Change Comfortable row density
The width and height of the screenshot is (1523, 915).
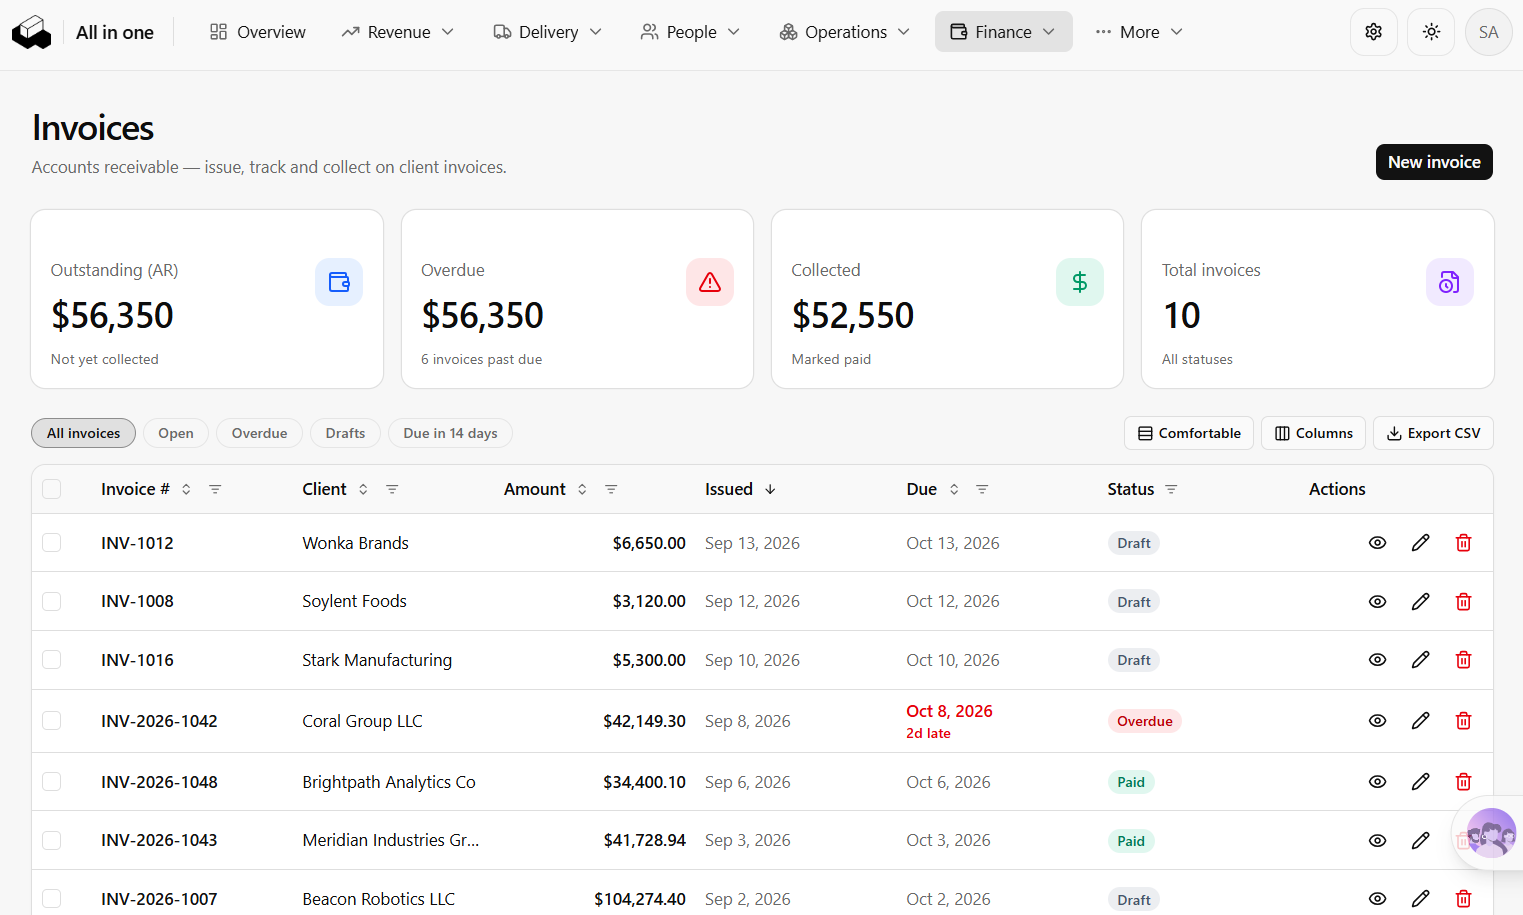coord(1189,433)
